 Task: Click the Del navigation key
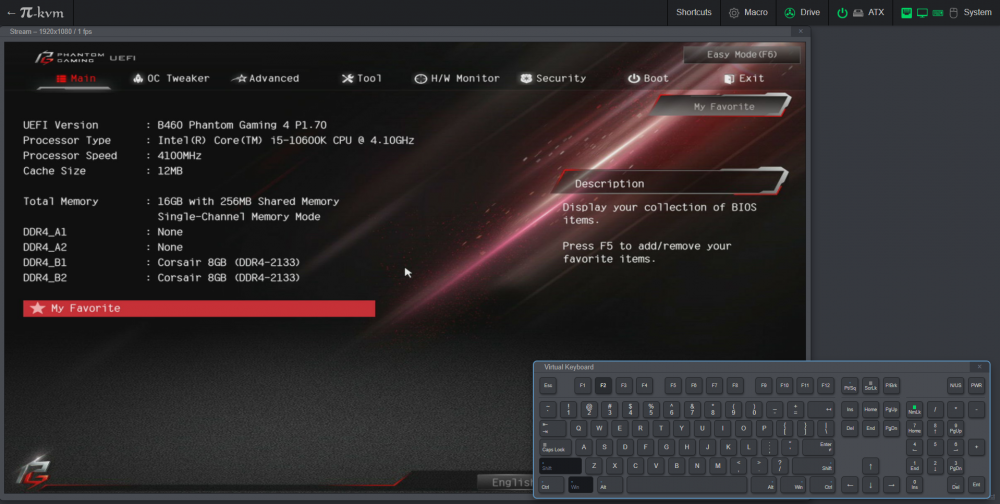click(849, 428)
